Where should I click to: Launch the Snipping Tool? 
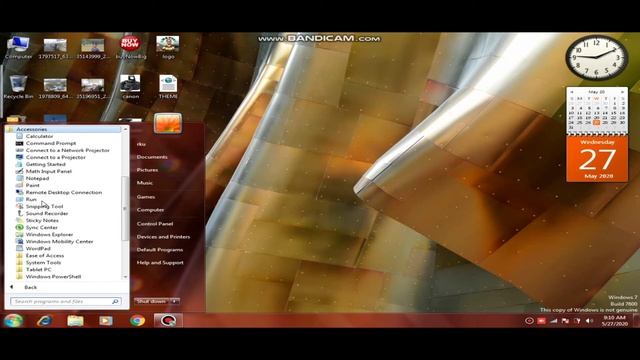click(44, 207)
